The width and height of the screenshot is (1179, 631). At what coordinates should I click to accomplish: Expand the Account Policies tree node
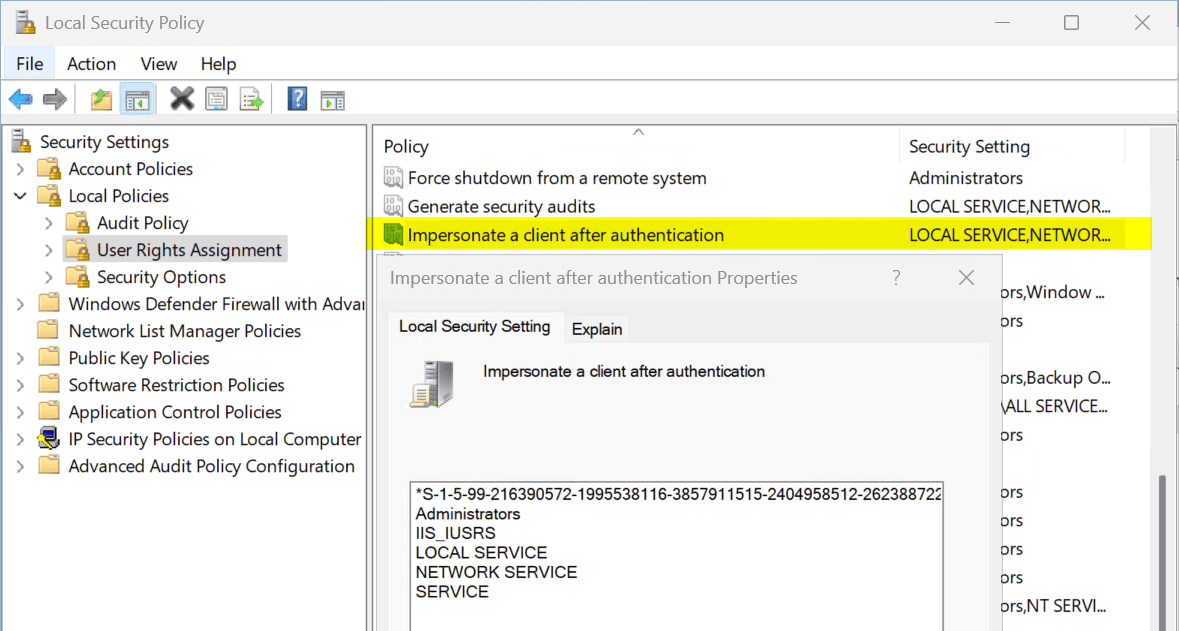pos(21,169)
